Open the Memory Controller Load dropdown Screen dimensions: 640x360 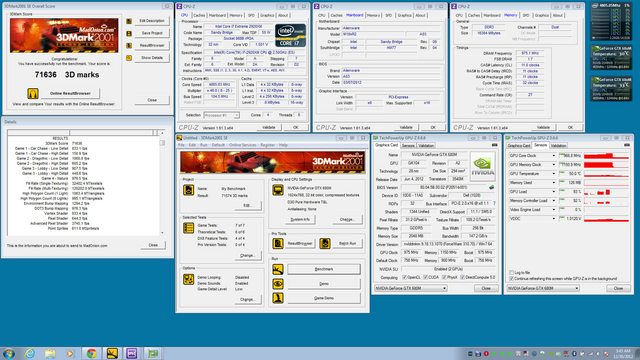553,201
